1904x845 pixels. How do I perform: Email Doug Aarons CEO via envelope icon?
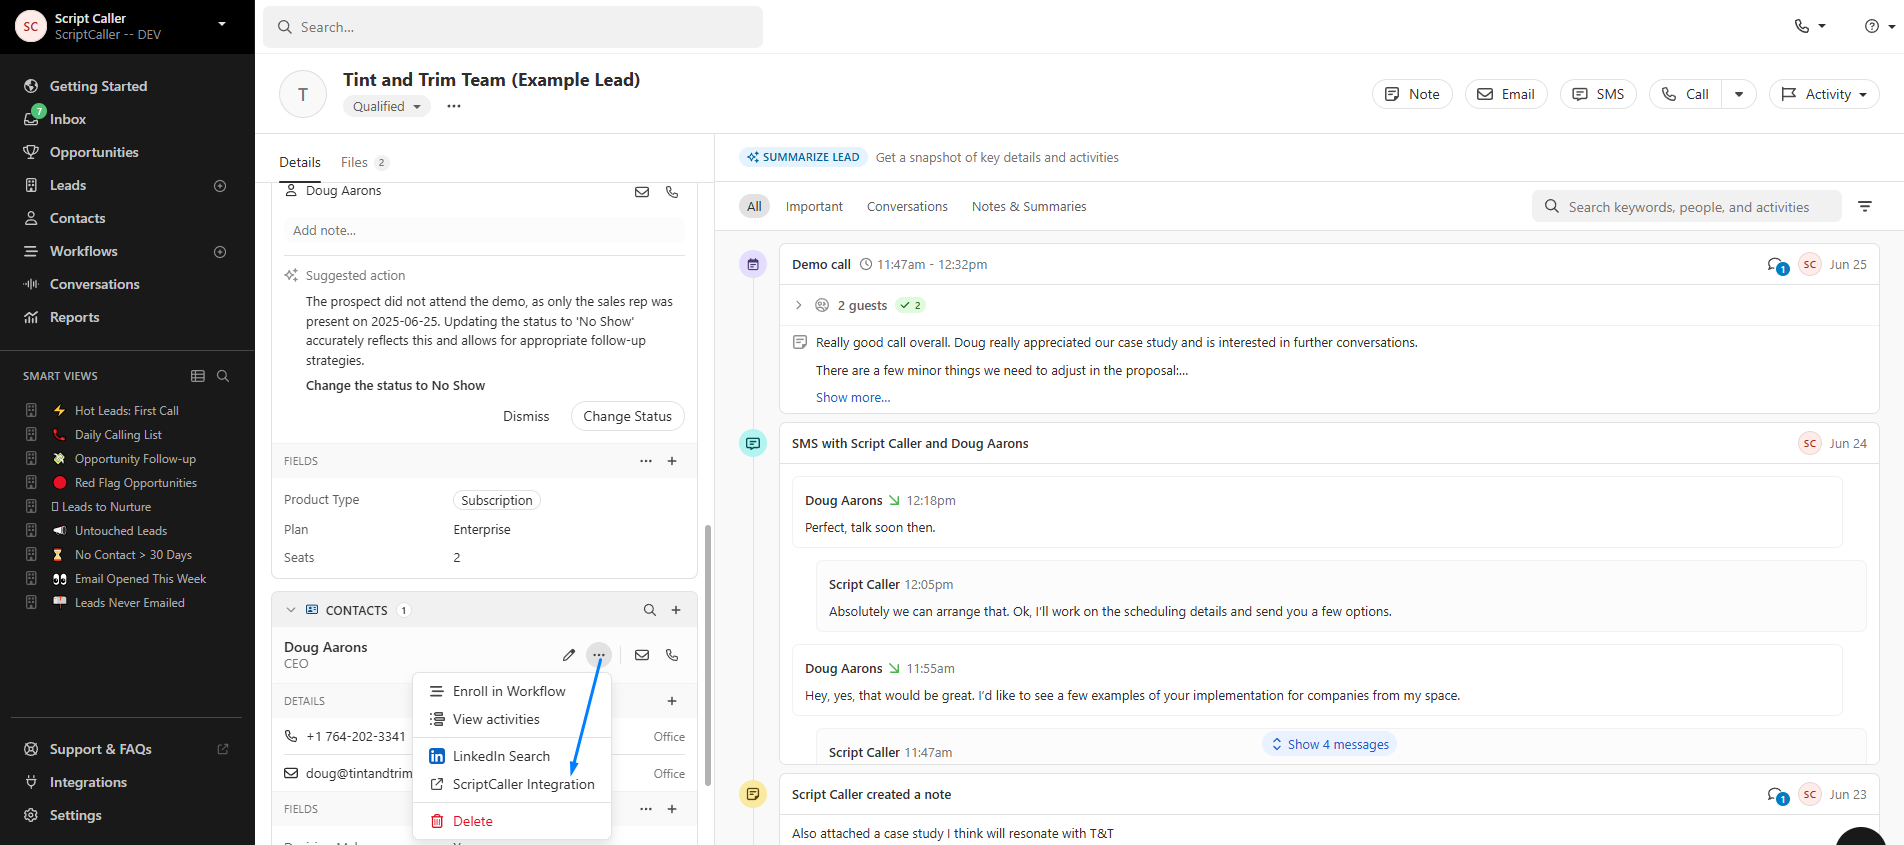[642, 655]
